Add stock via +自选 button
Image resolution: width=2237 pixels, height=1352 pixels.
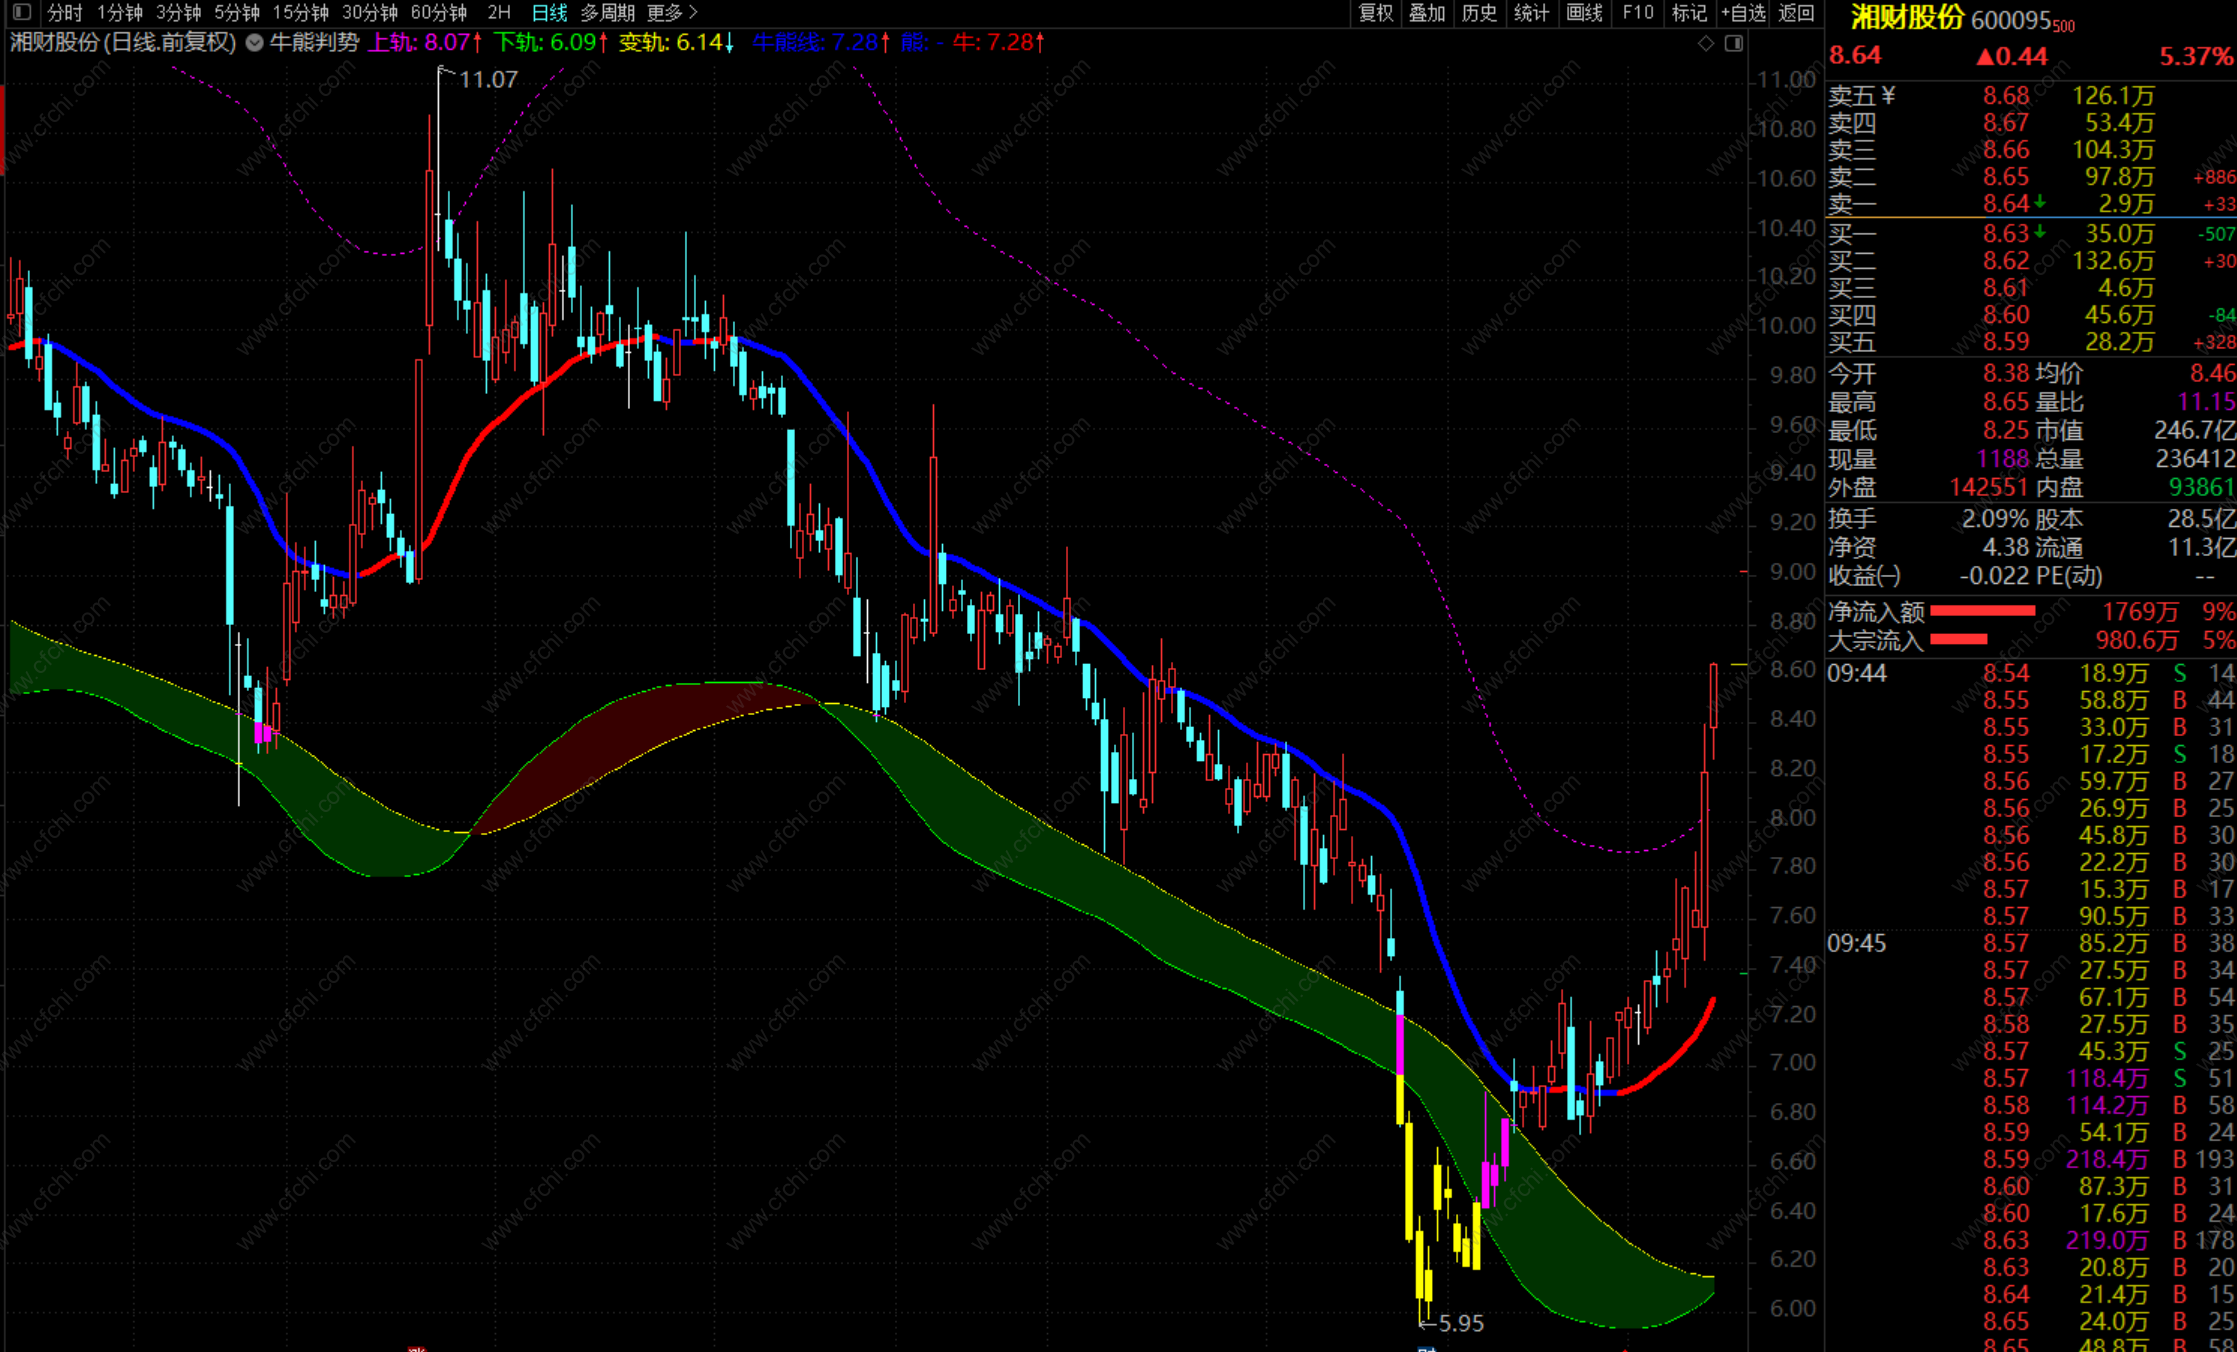point(1743,13)
